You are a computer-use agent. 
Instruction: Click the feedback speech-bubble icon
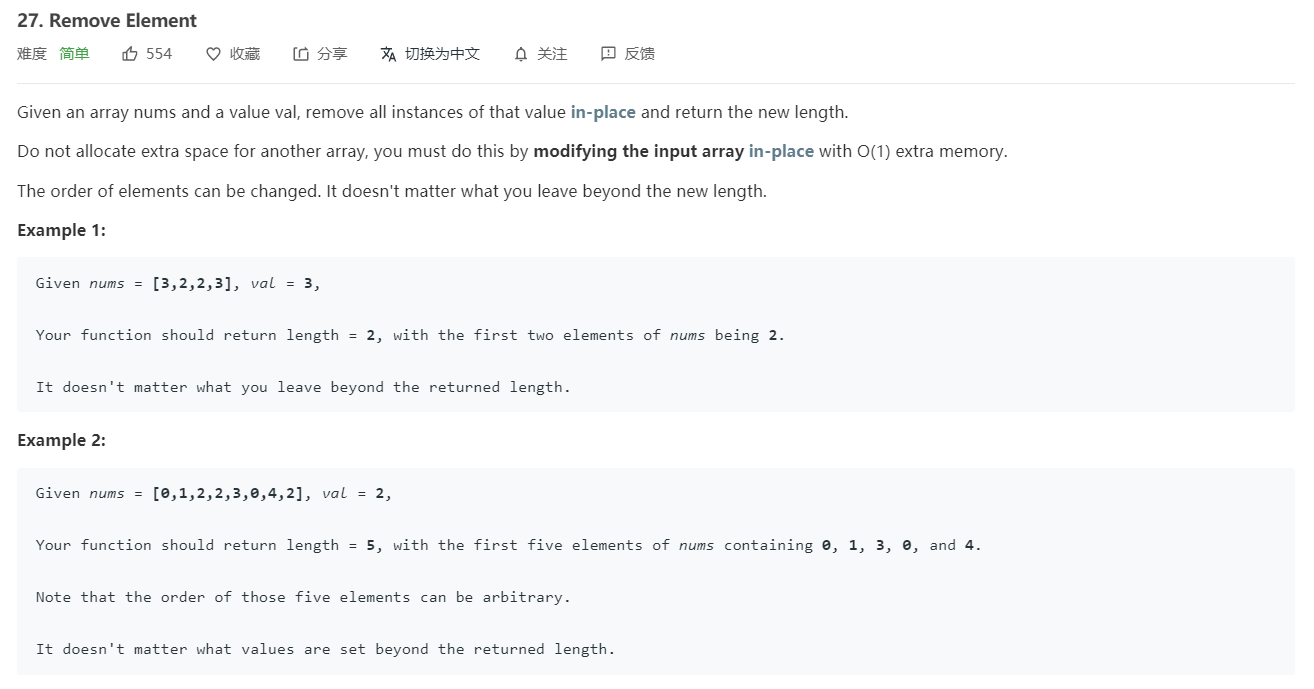click(608, 54)
